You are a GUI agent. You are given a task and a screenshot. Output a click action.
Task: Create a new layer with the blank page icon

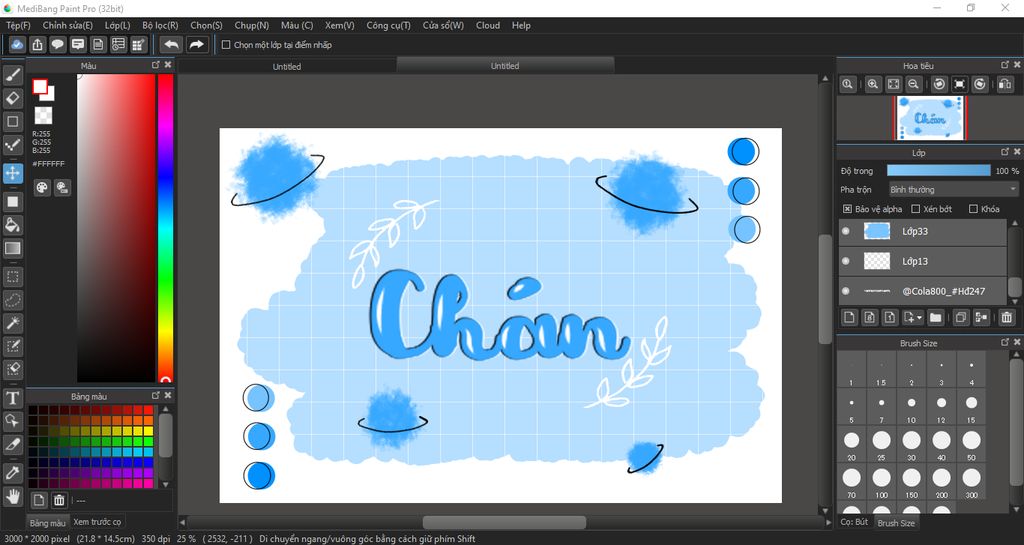(849, 318)
